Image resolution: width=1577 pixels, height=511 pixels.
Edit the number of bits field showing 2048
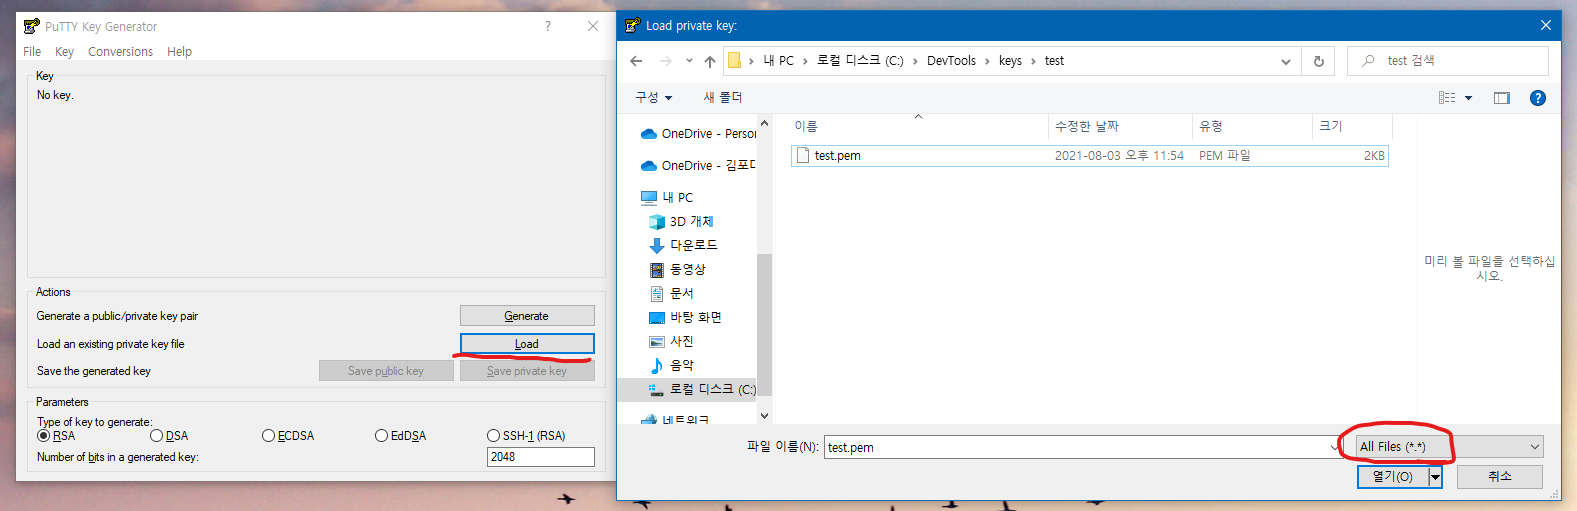[541, 457]
